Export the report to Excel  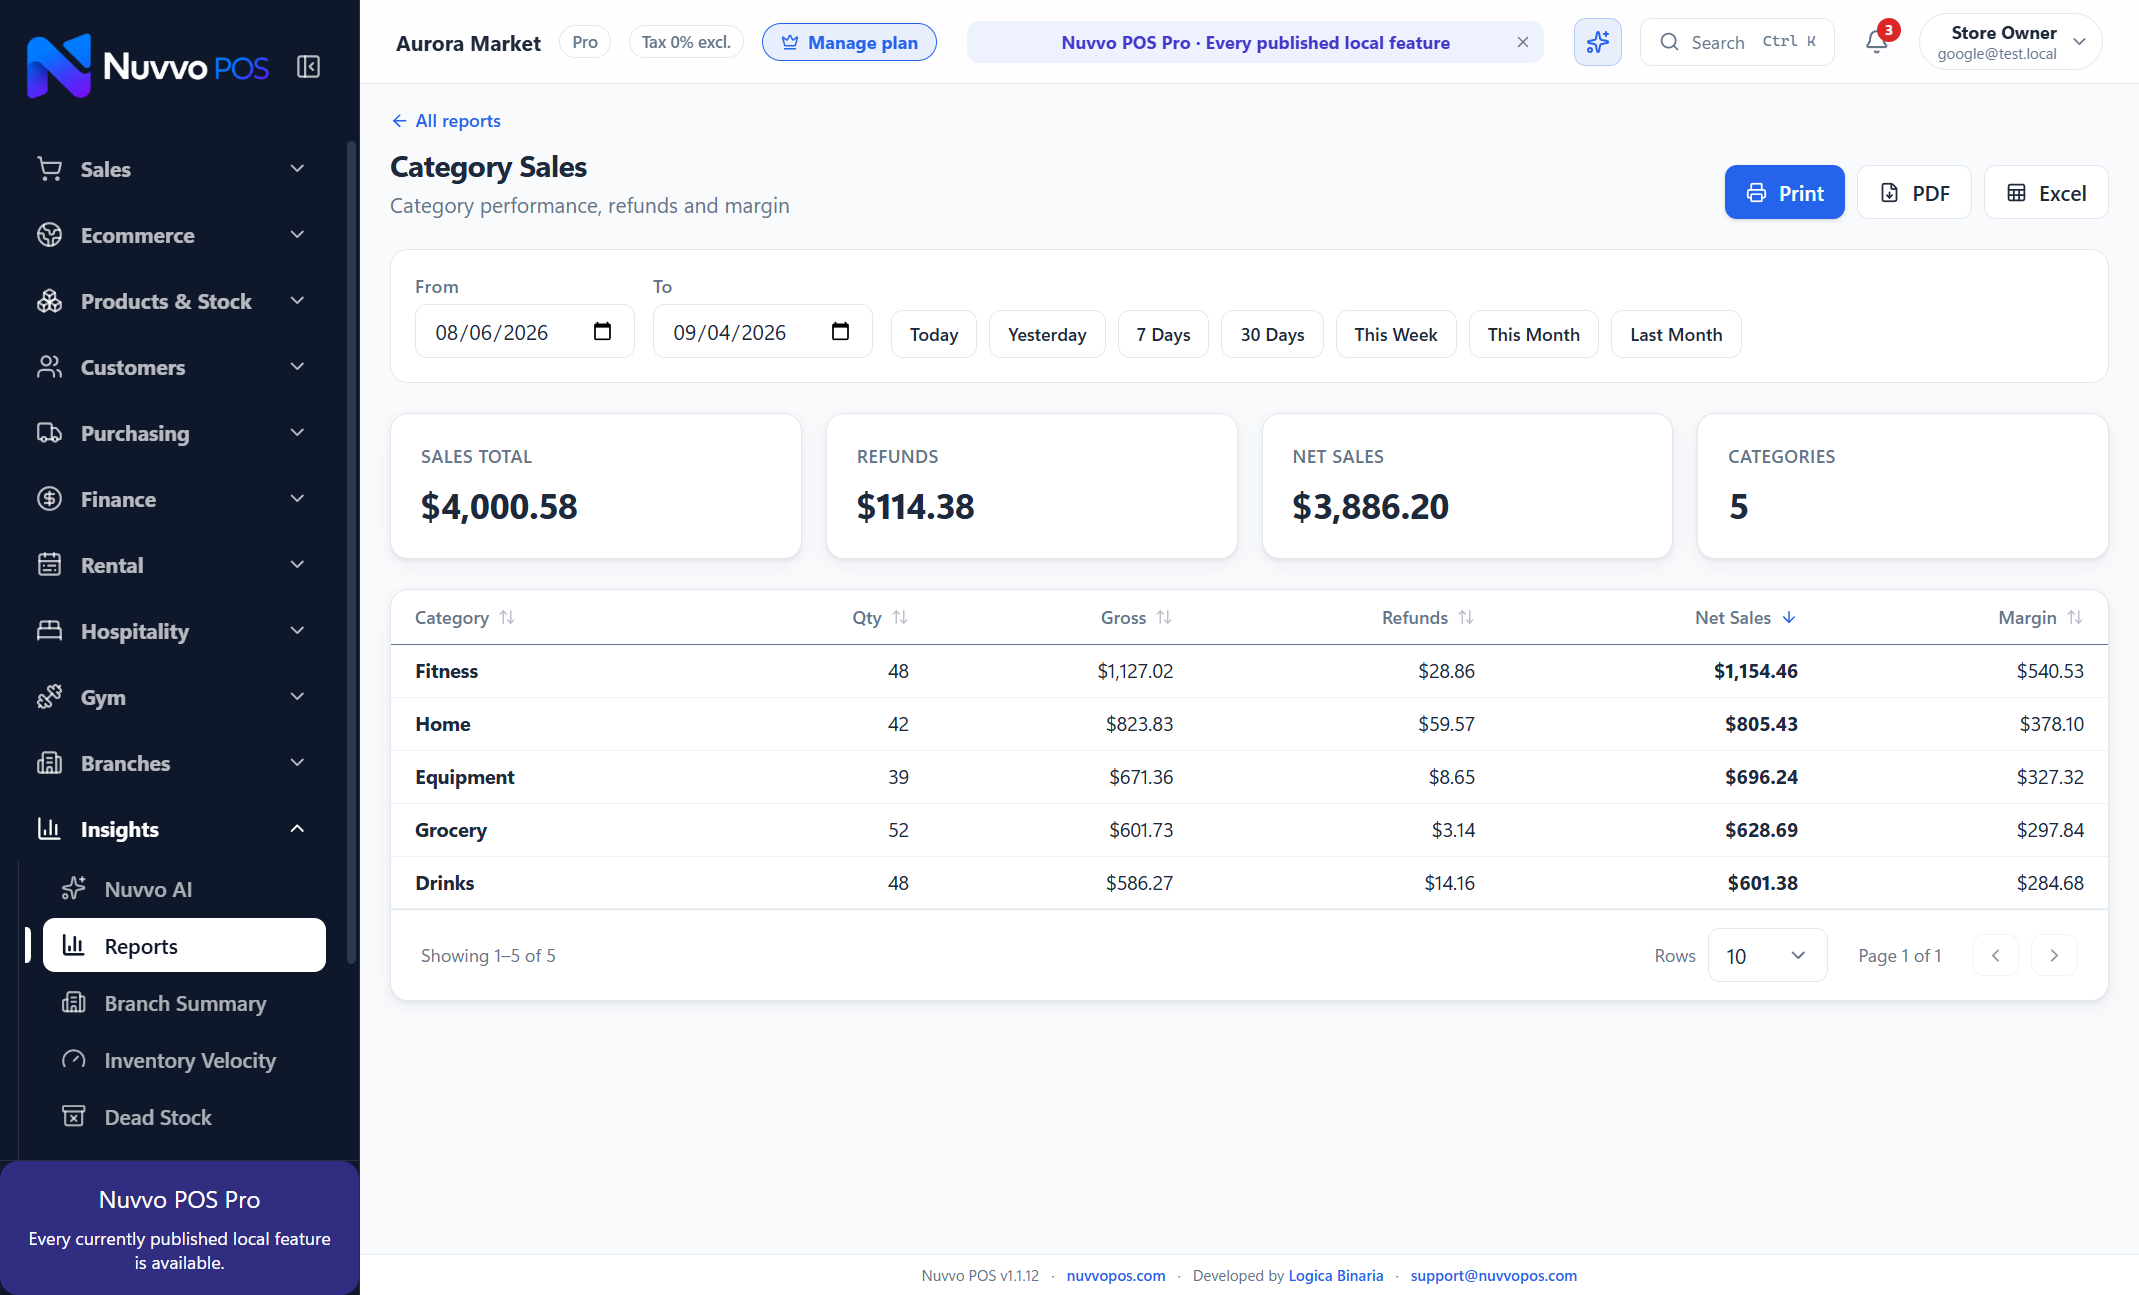pos(2046,193)
